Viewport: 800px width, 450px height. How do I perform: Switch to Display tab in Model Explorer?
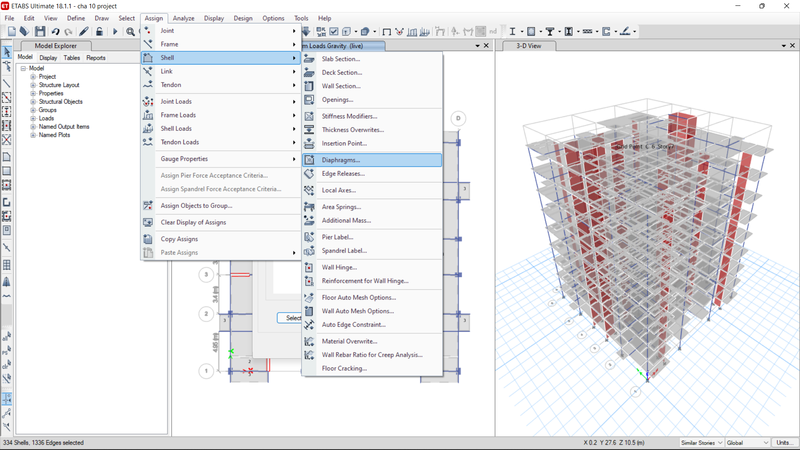pos(48,58)
